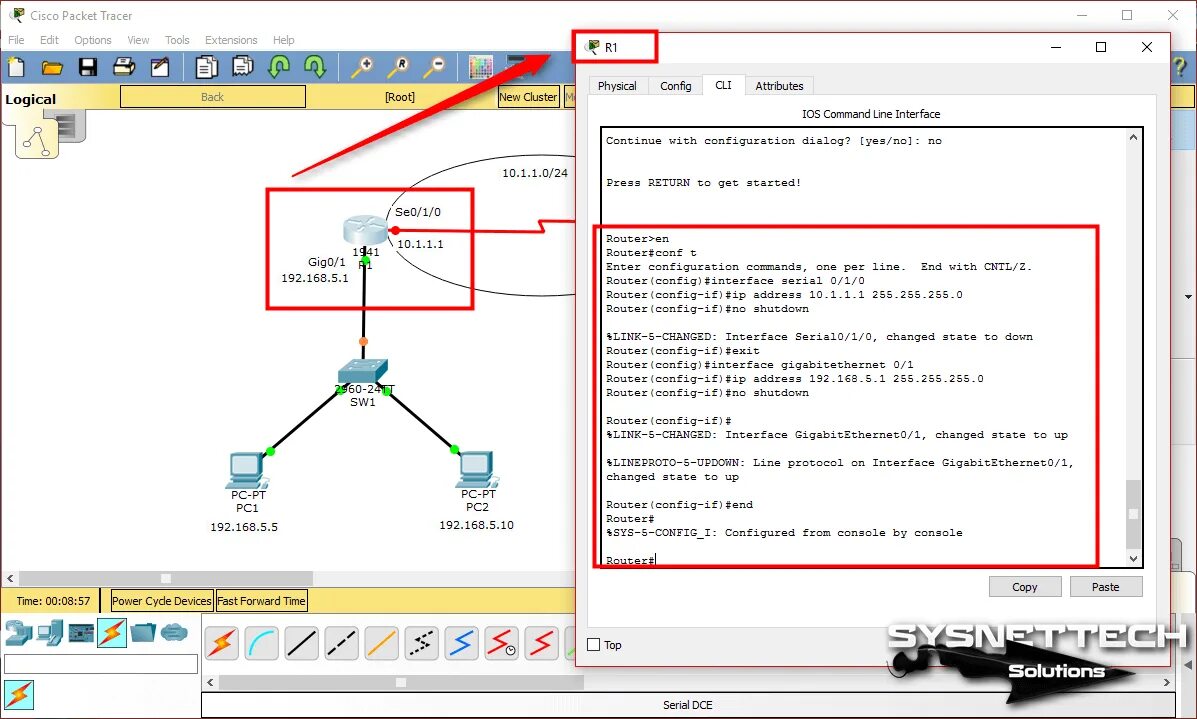
Task: Switch to Attributes tab in R1
Action: pos(779,85)
